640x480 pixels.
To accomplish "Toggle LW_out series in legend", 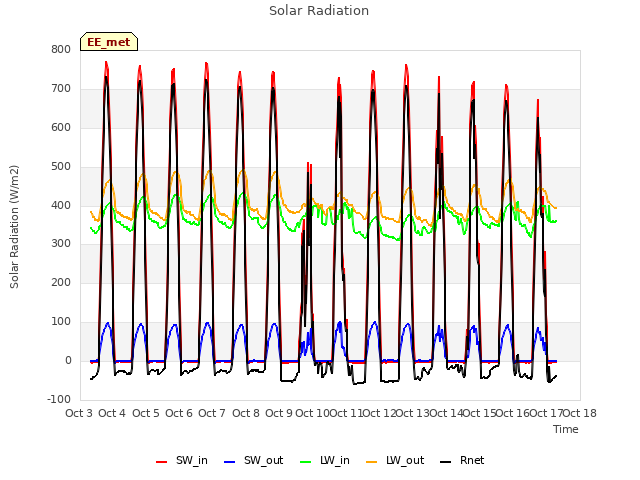I will [x=395, y=460].
